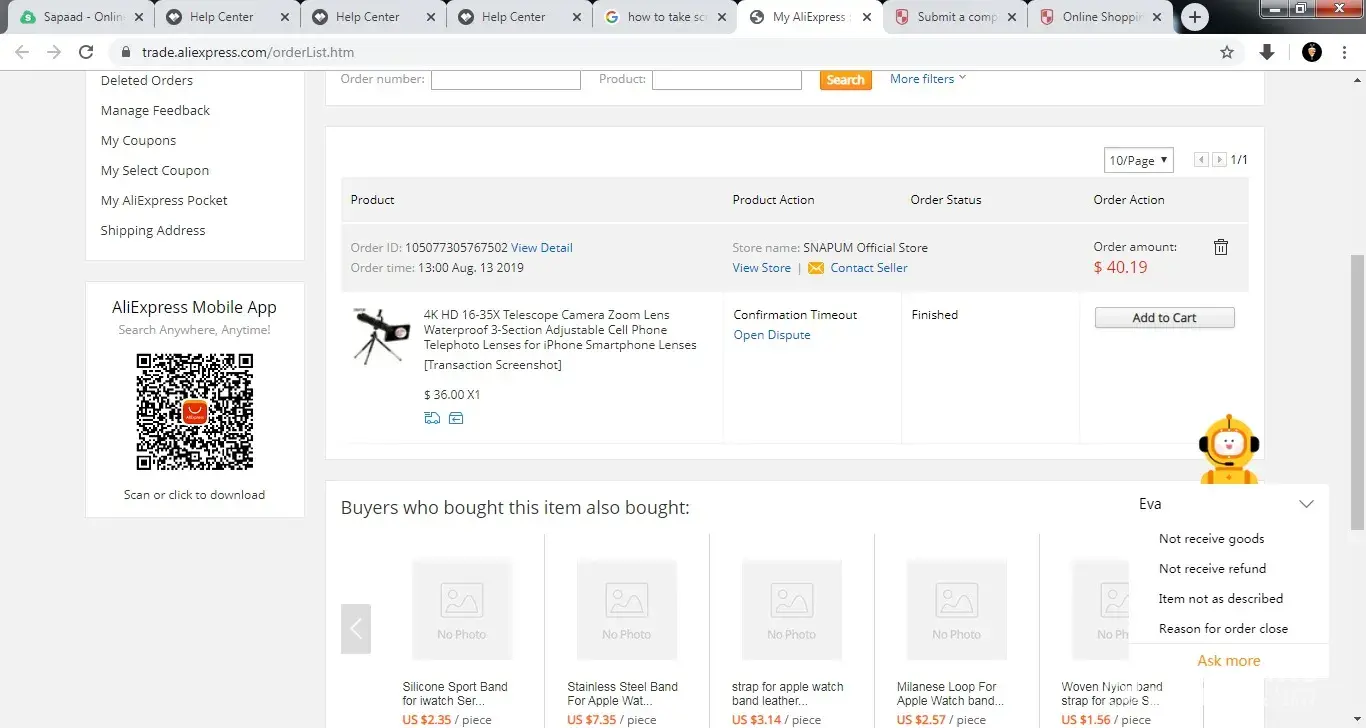The image size is (1366, 728).
Task: Collapse the Eva chat panel chevron
Action: pos(1306,504)
